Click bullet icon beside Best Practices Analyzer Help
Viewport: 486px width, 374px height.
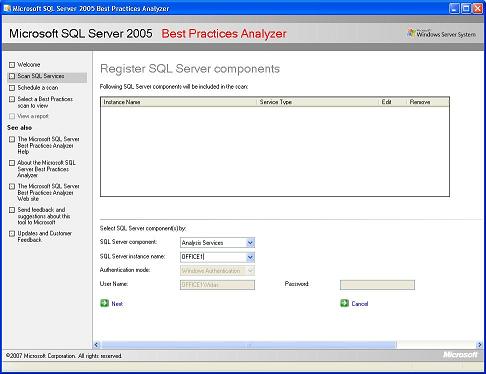pyautogui.click(x=12, y=139)
